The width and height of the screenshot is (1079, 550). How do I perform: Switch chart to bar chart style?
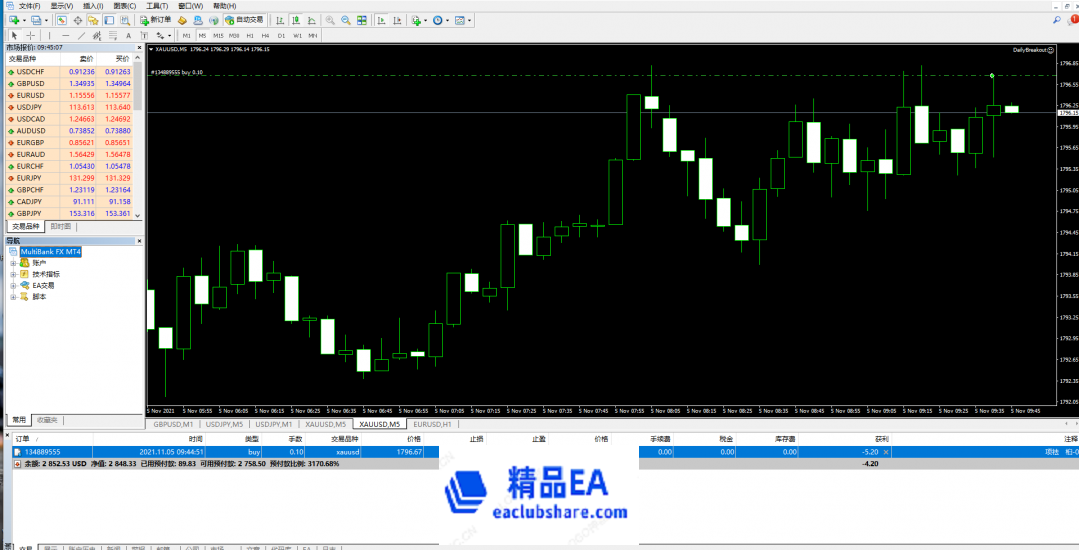279,20
